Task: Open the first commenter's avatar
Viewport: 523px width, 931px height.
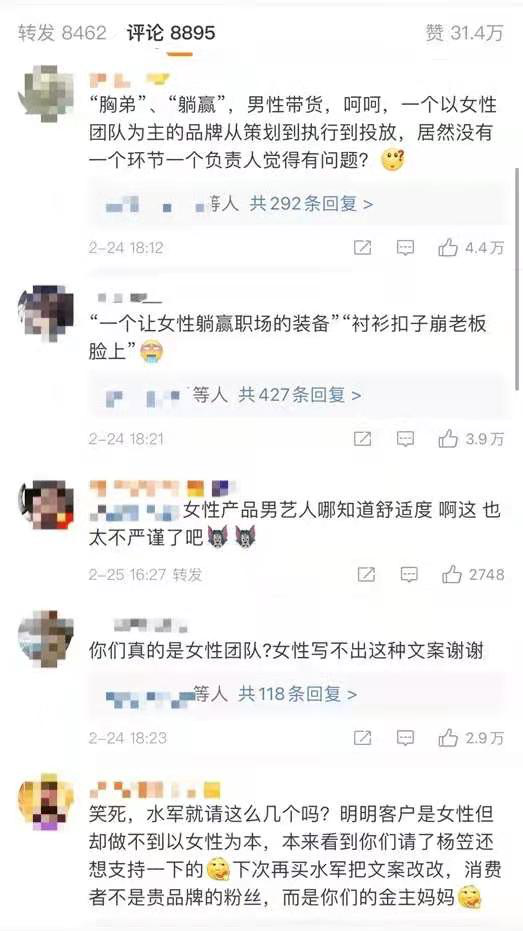Action: [46, 93]
